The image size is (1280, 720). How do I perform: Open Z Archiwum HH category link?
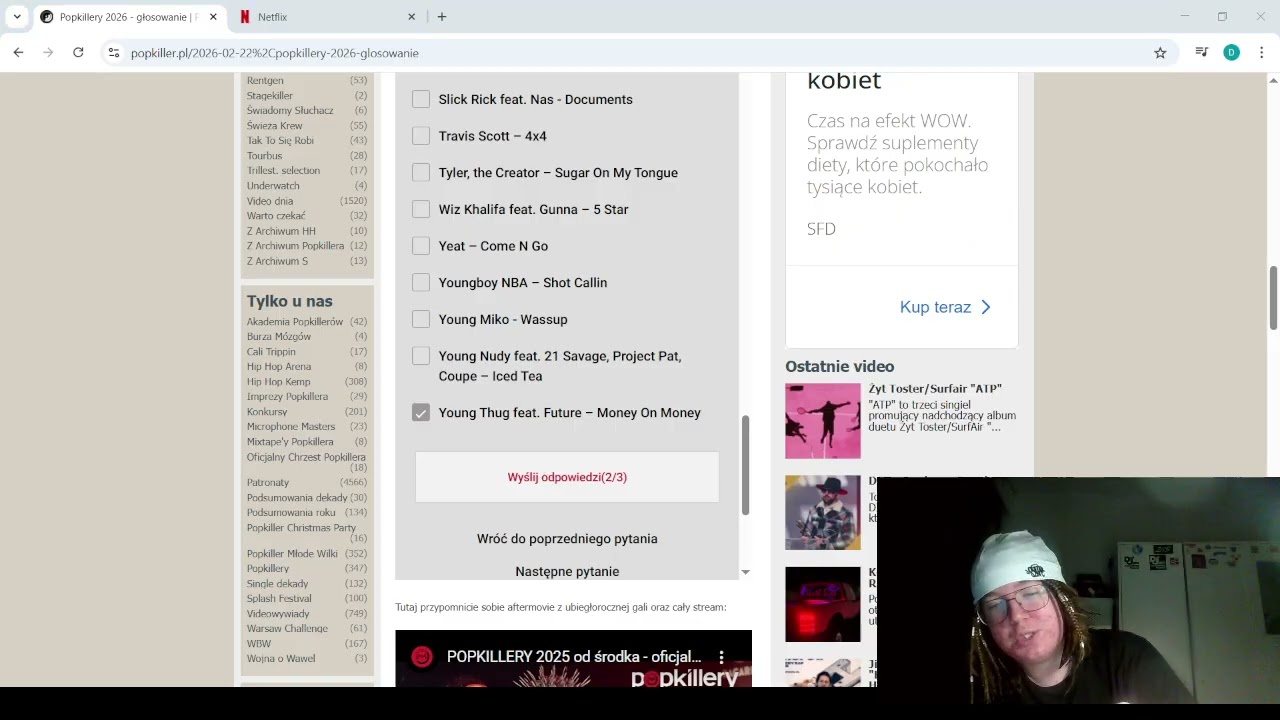[x=281, y=231]
